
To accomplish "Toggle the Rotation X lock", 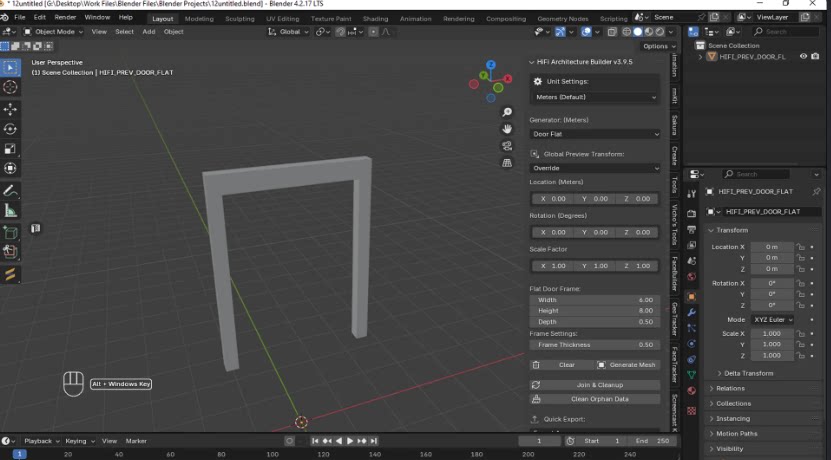I will (x=800, y=284).
